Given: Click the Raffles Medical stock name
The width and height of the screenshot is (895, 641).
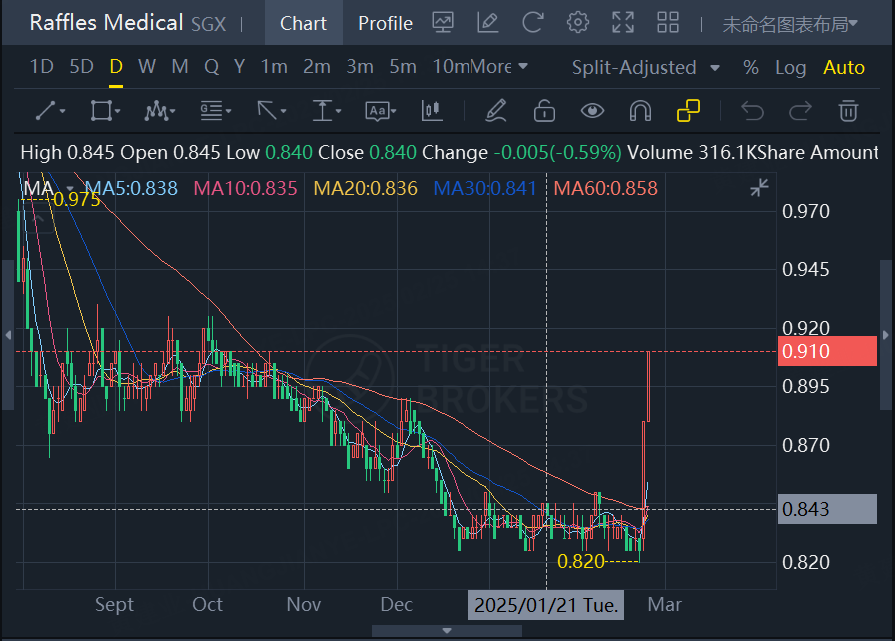Looking at the screenshot, I should click(106, 23).
